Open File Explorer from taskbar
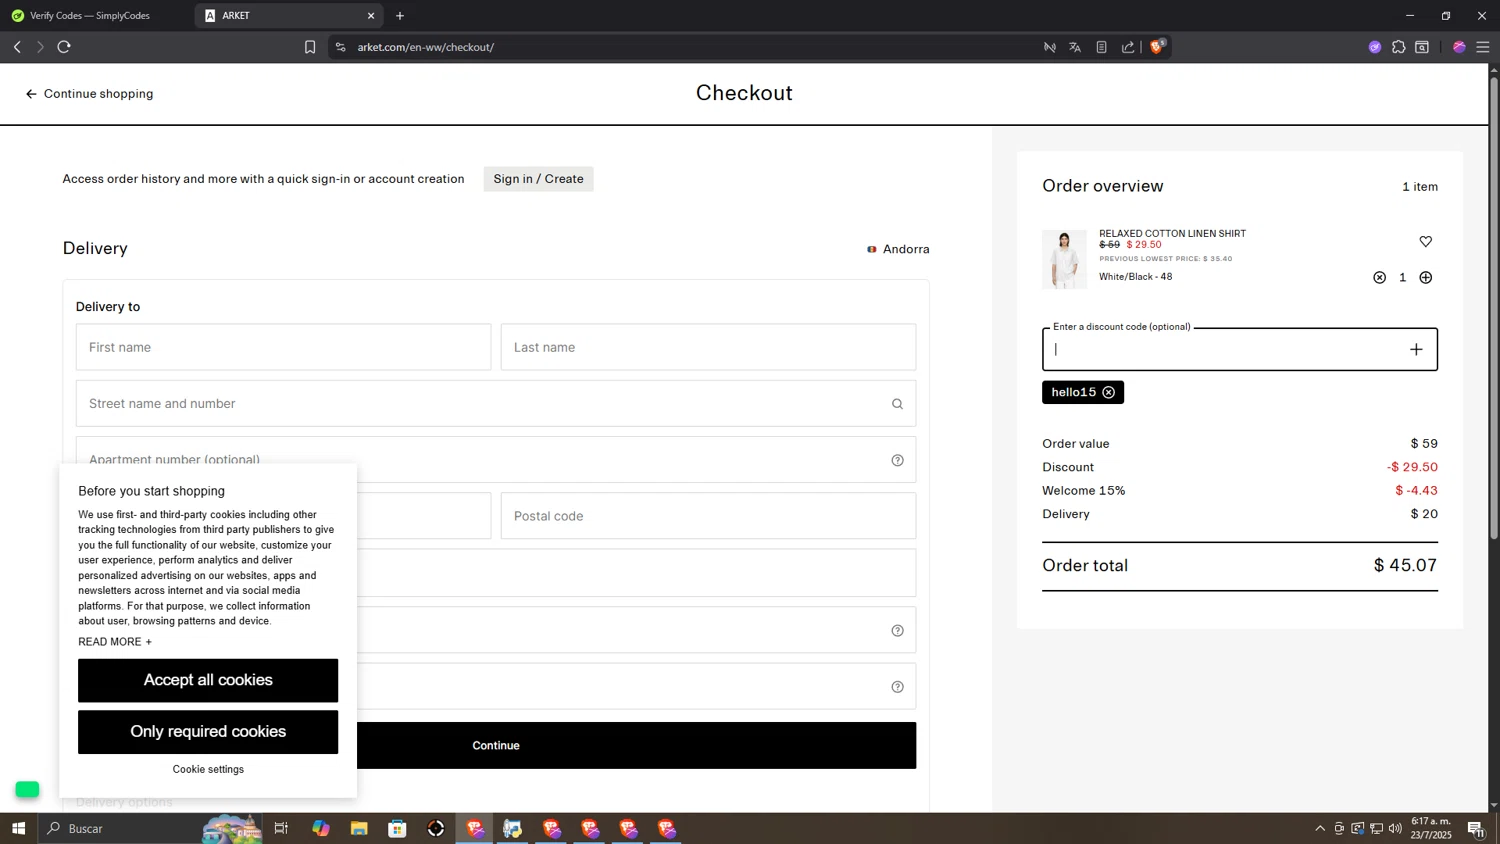The image size is (1500, 844). (x=359, y=828)
